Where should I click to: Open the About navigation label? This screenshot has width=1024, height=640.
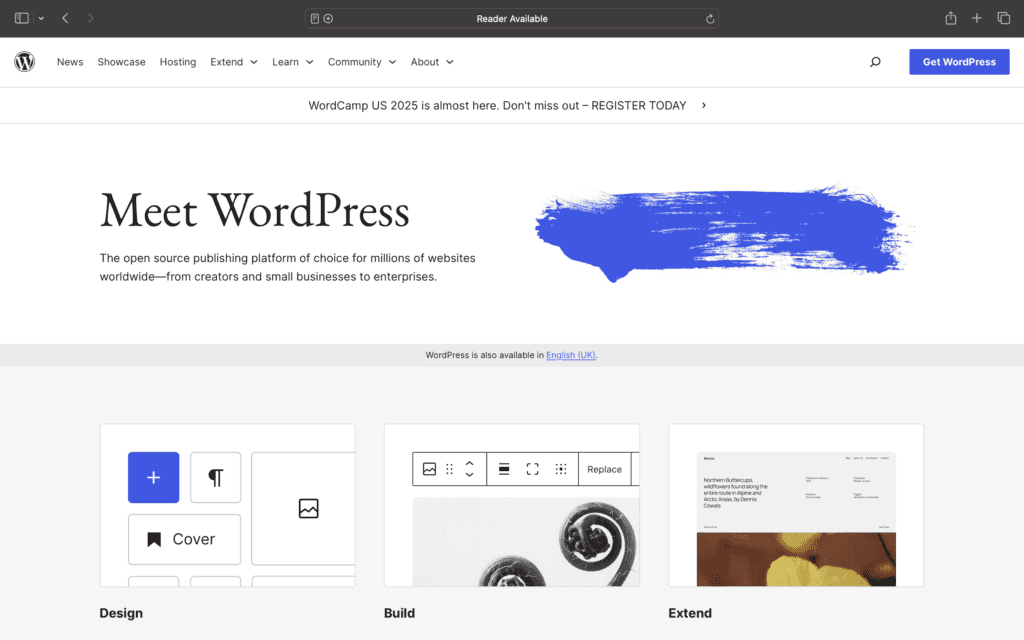click(424, 62)
